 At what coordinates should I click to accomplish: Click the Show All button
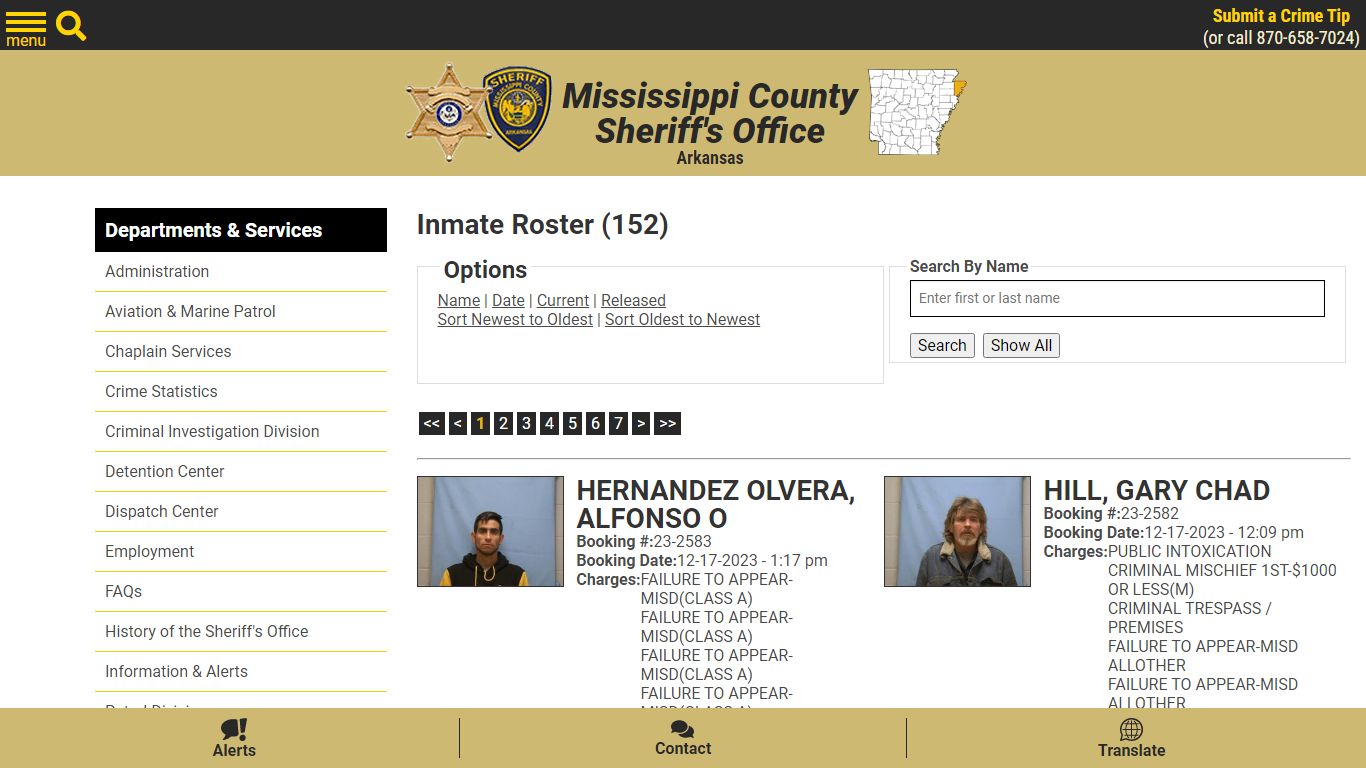tap(1021, 345)
